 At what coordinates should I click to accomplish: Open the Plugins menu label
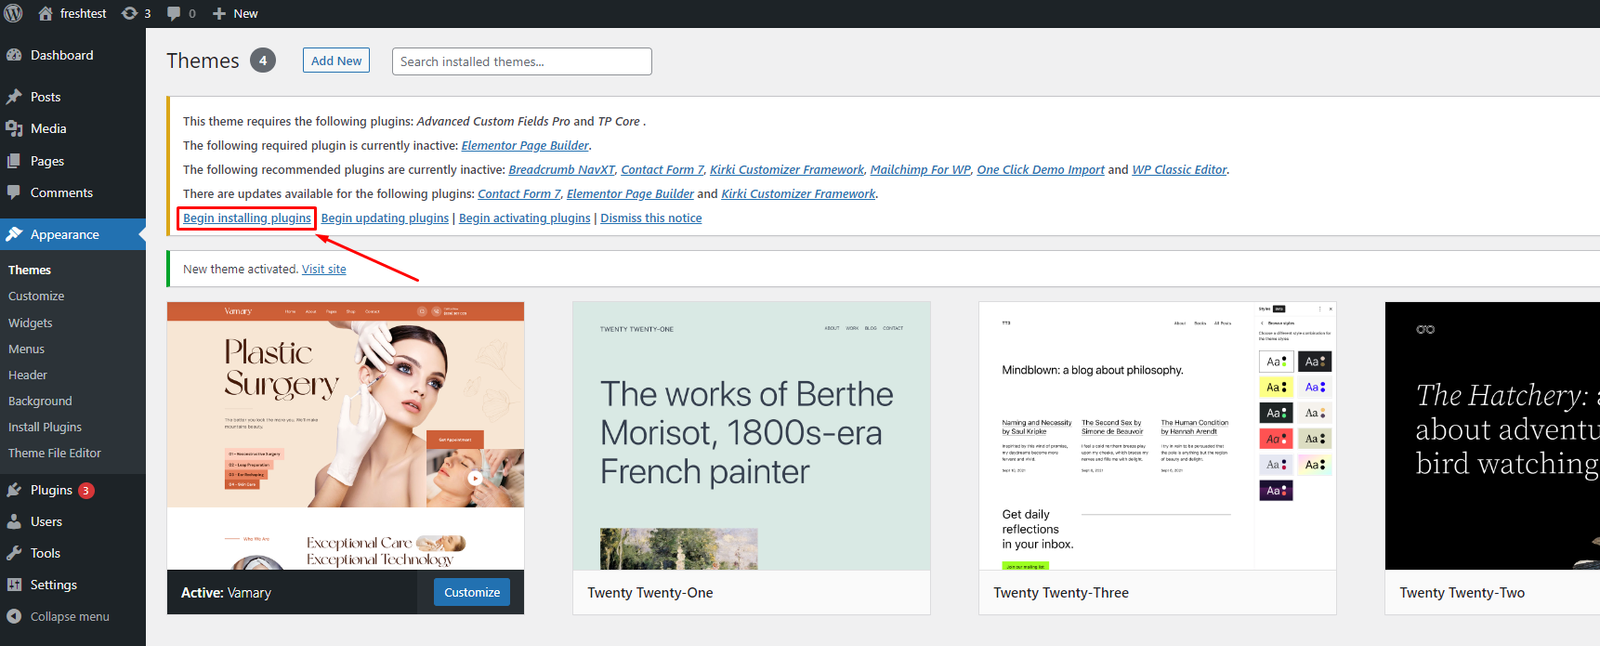click(52, 490)
